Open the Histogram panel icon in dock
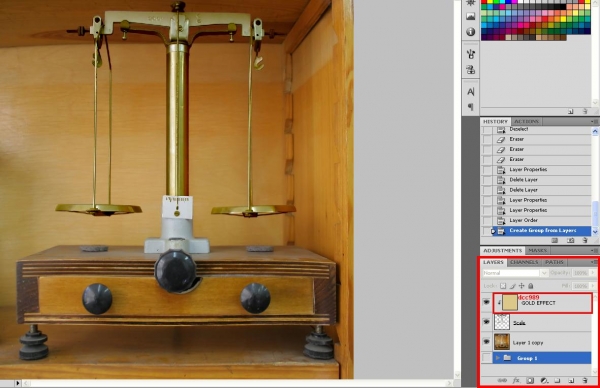Viewport: 600px width, 388px height. click(x=471, y=16)
